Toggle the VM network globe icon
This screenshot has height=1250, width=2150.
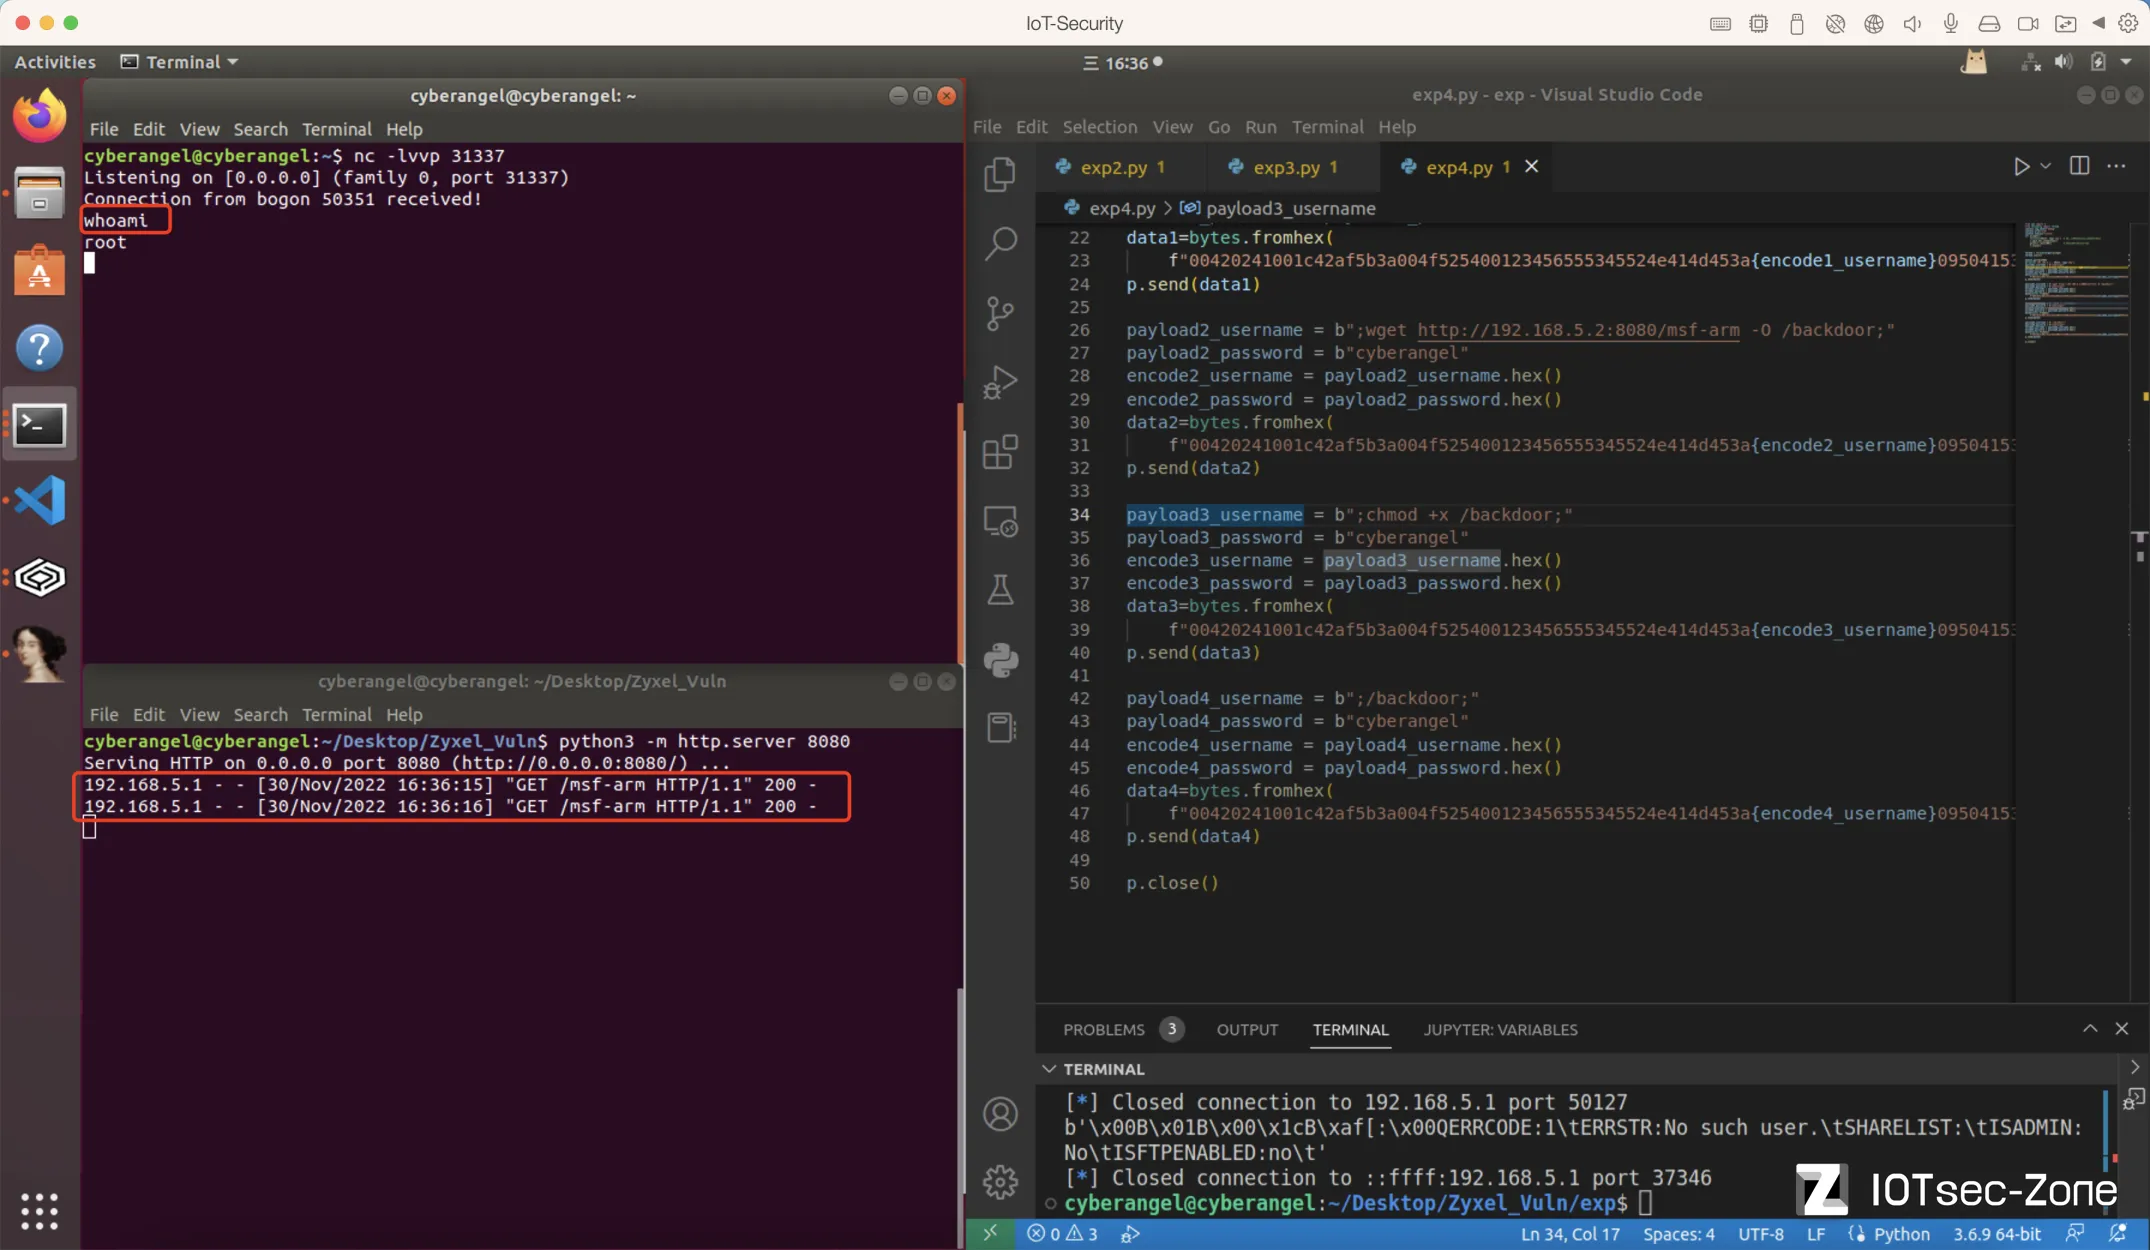(1873, 23)
